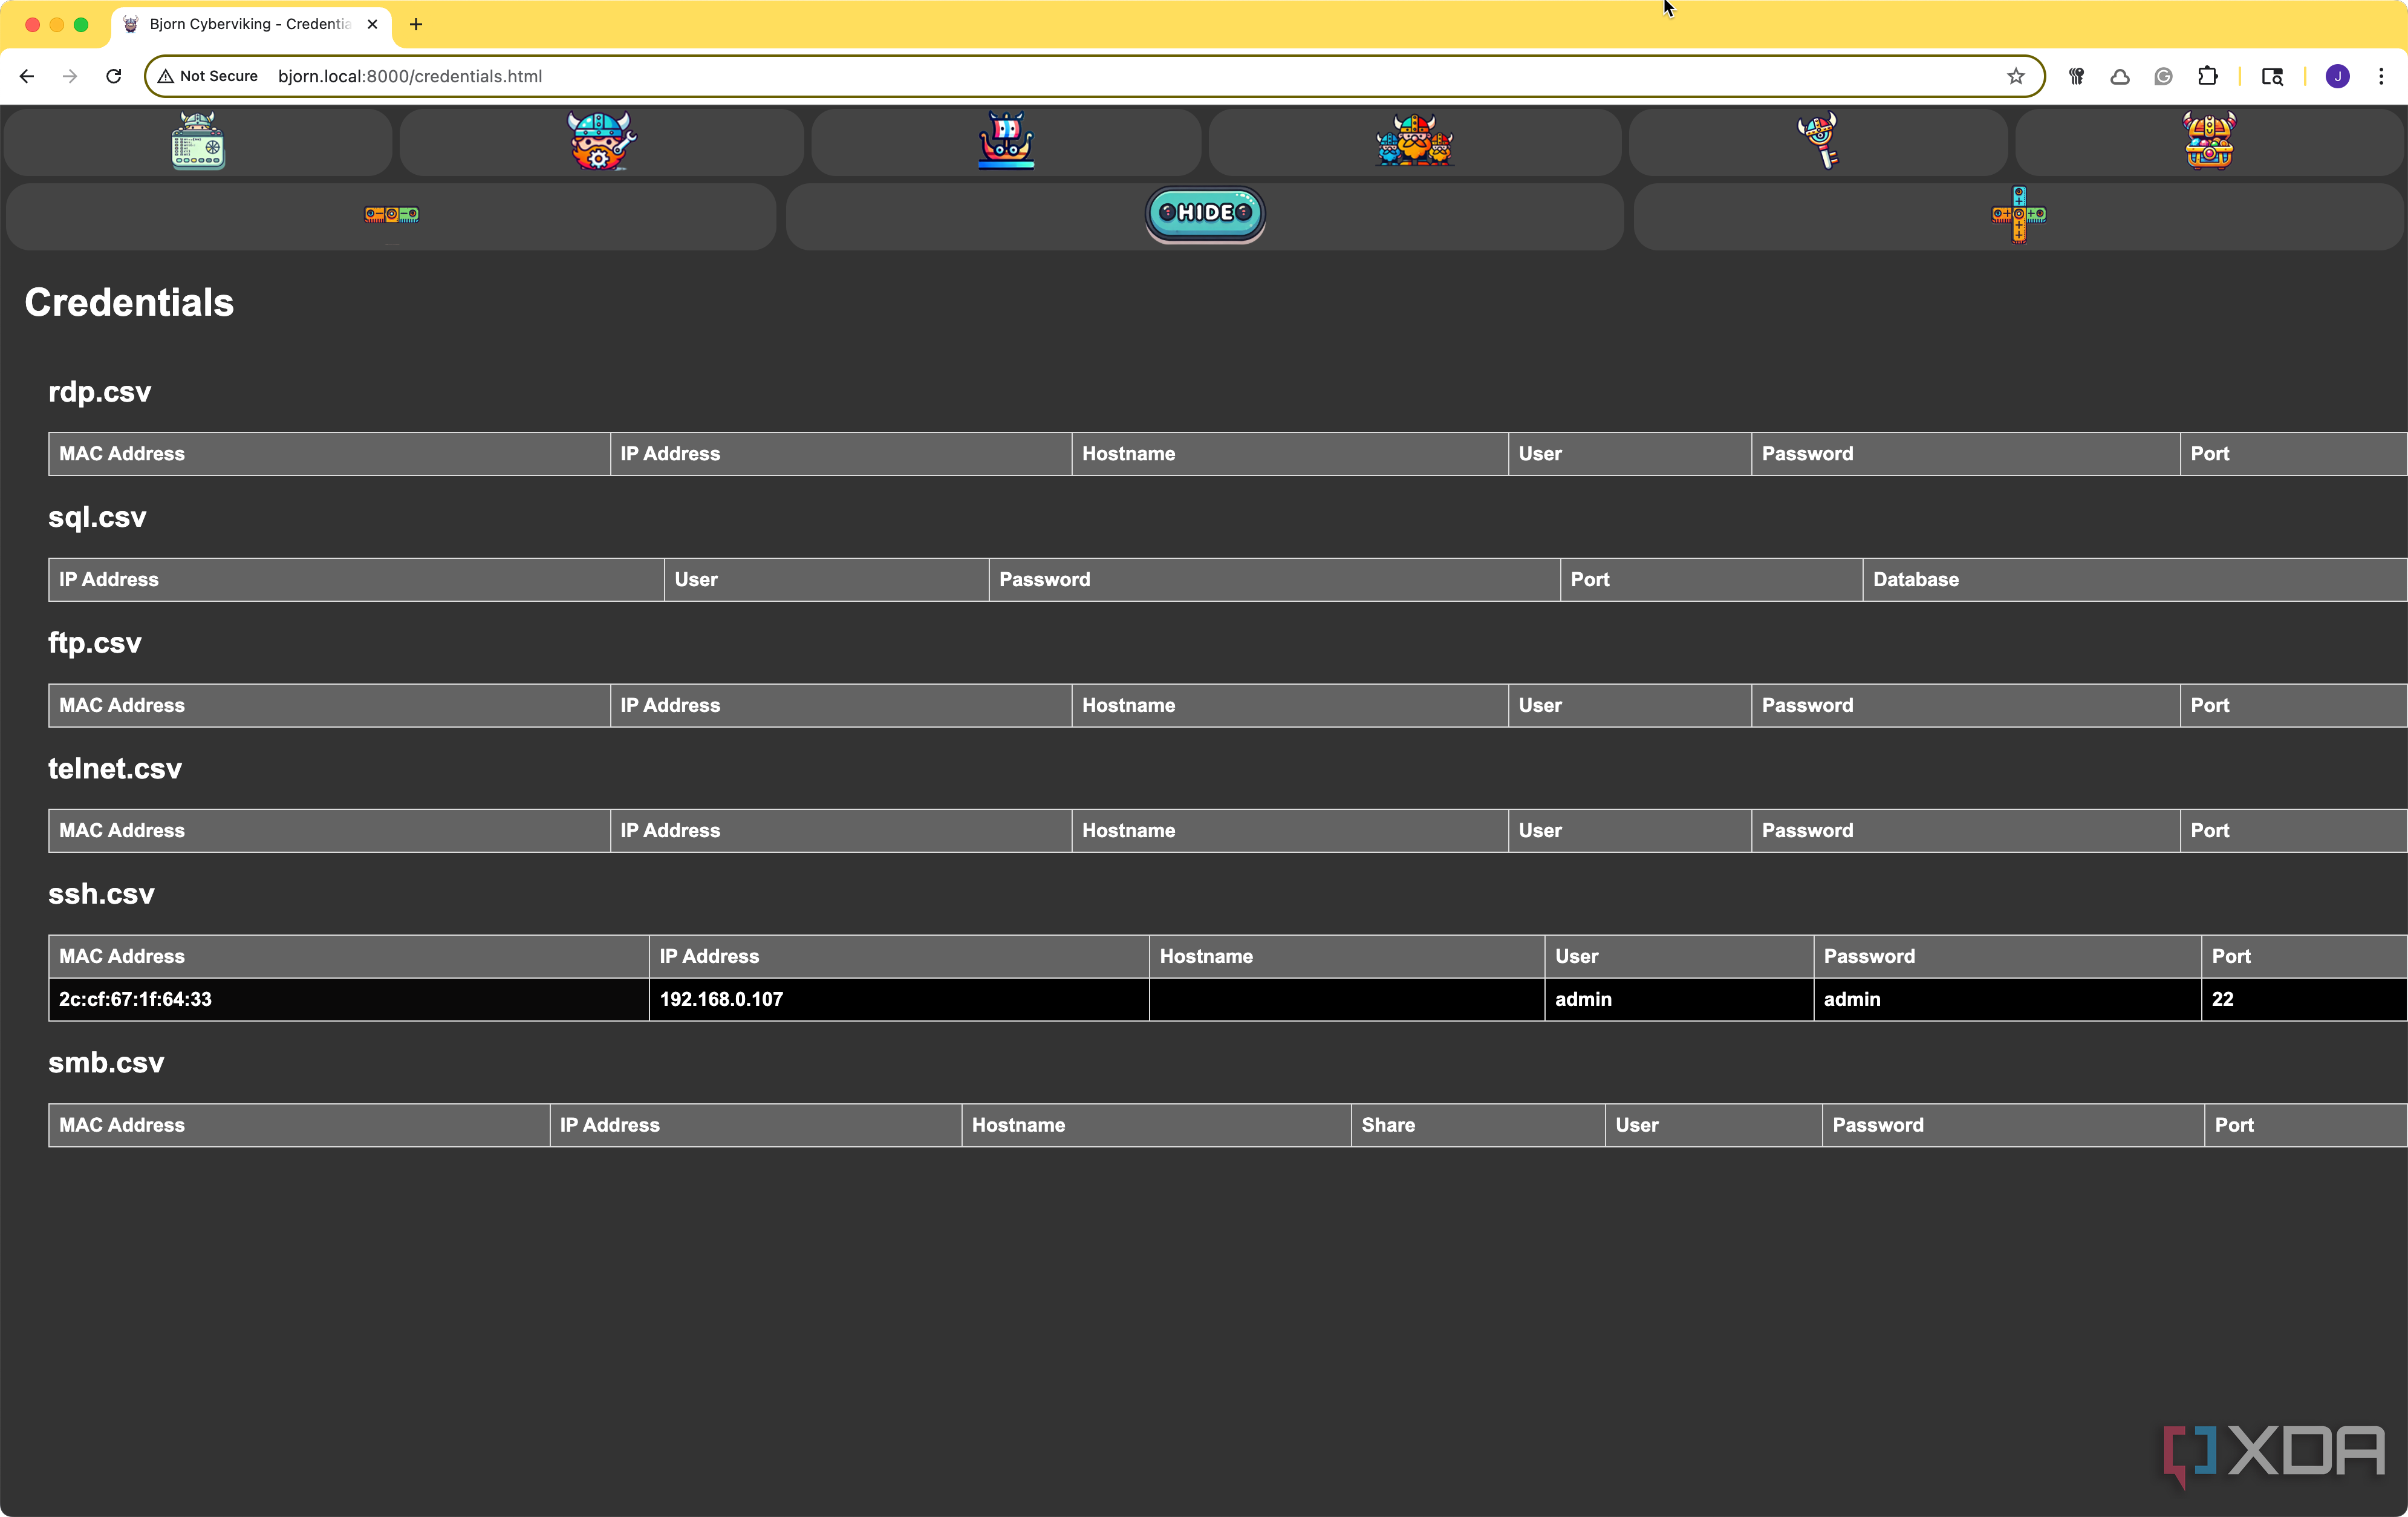Open the Chrome three-dot menu
The height and width of the screenshot is (1517, 2408).
(x=2381, y=76)
